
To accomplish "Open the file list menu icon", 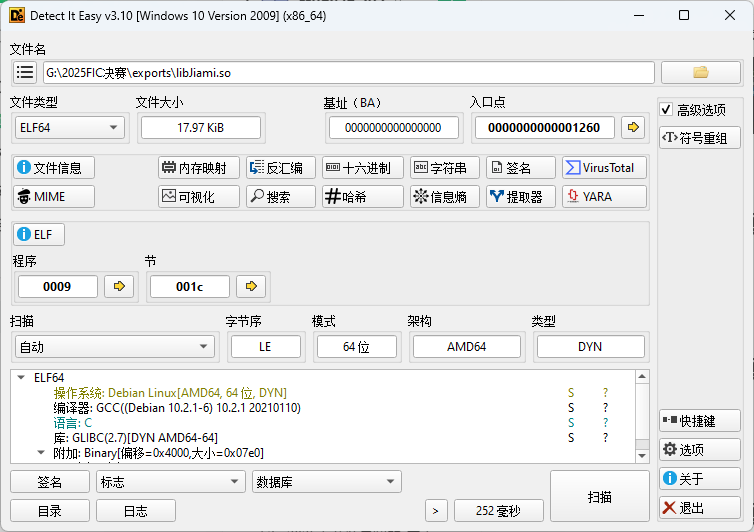I will pos(25,73).
